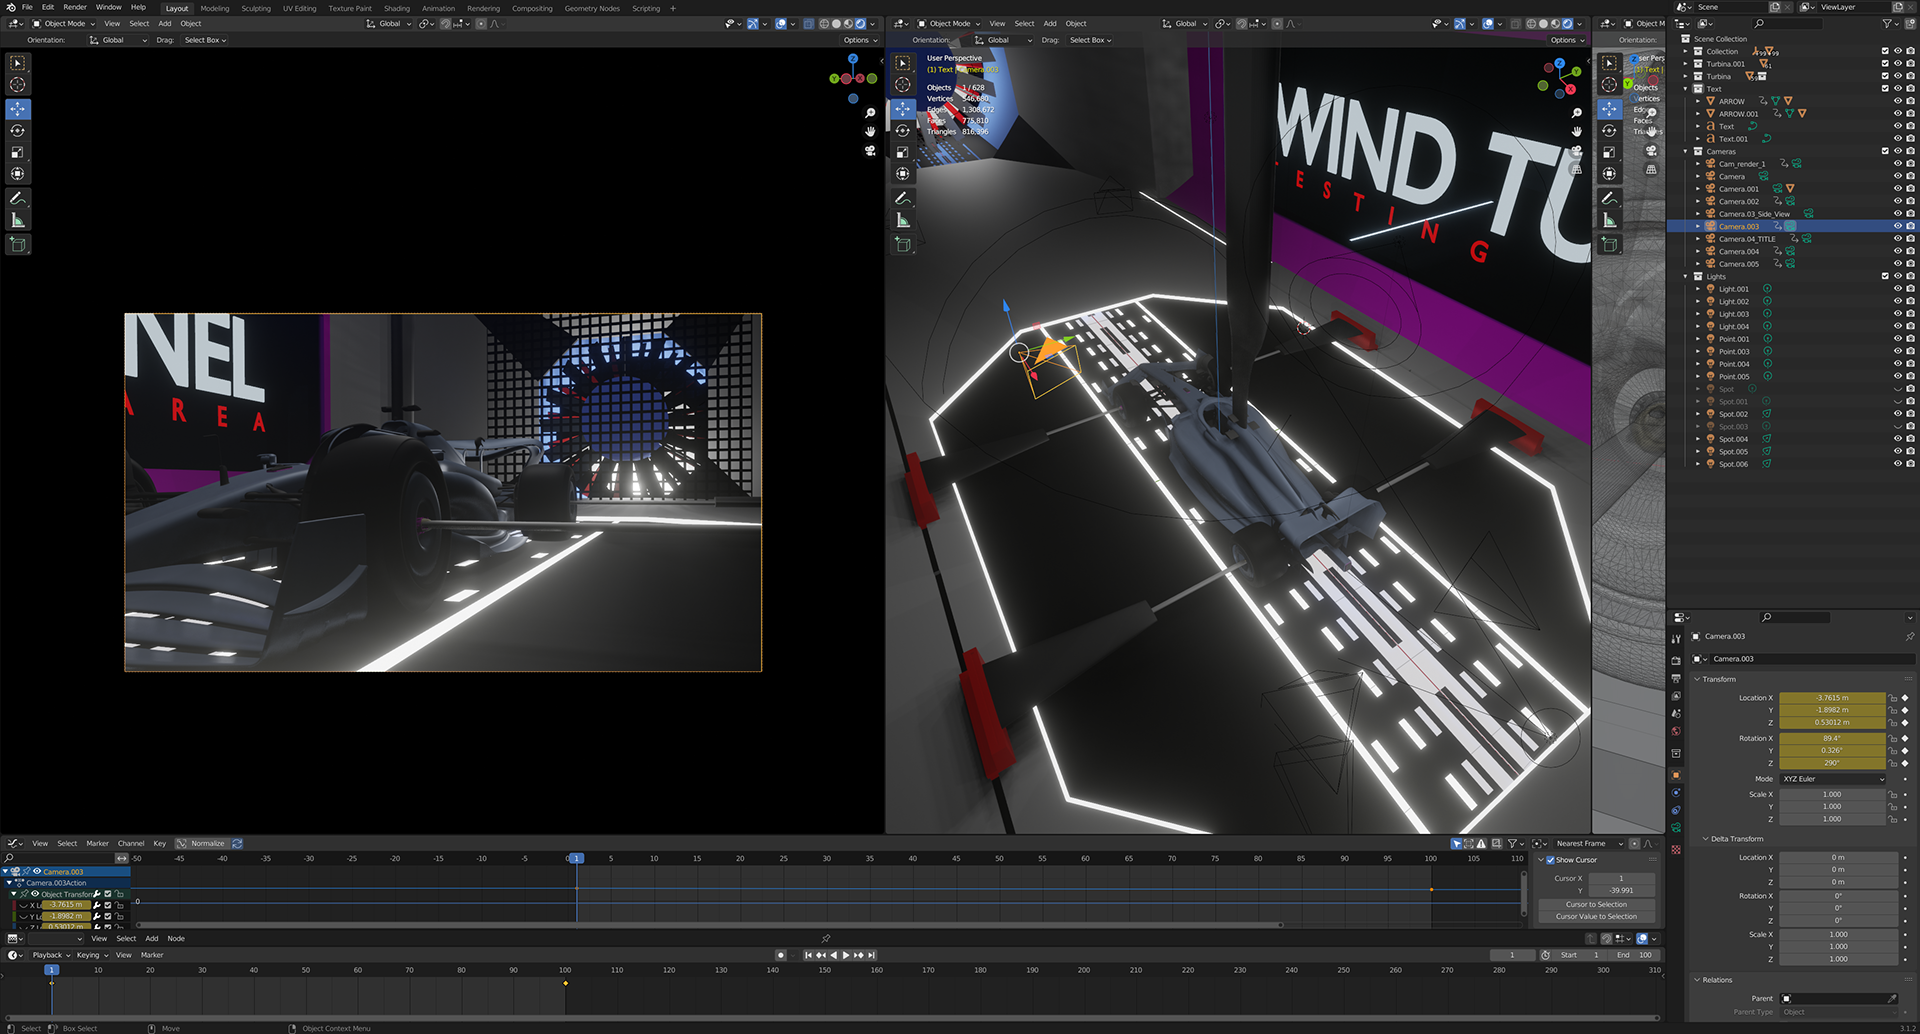Toggle the Show Cursor checkbox

point(1551,860)
